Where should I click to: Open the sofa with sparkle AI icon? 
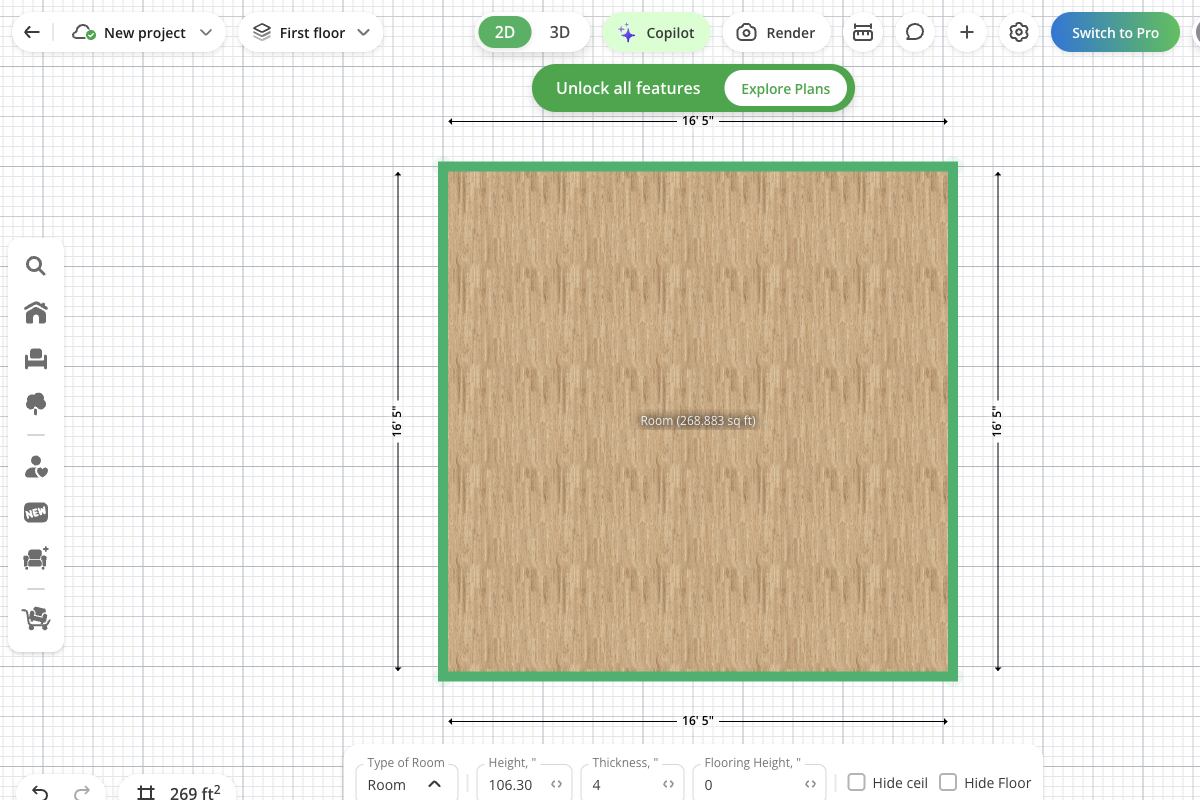click(x=36, y=558)
